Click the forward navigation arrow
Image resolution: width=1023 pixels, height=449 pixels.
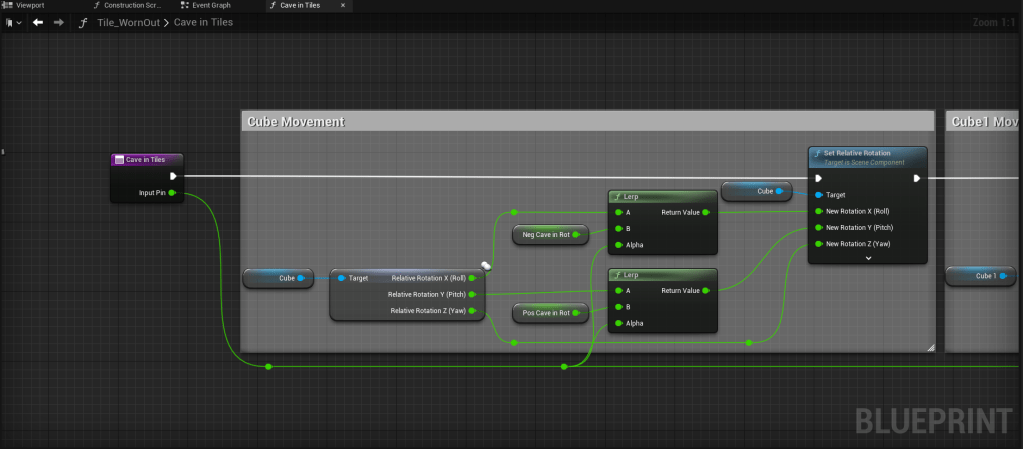coord(59,22)
